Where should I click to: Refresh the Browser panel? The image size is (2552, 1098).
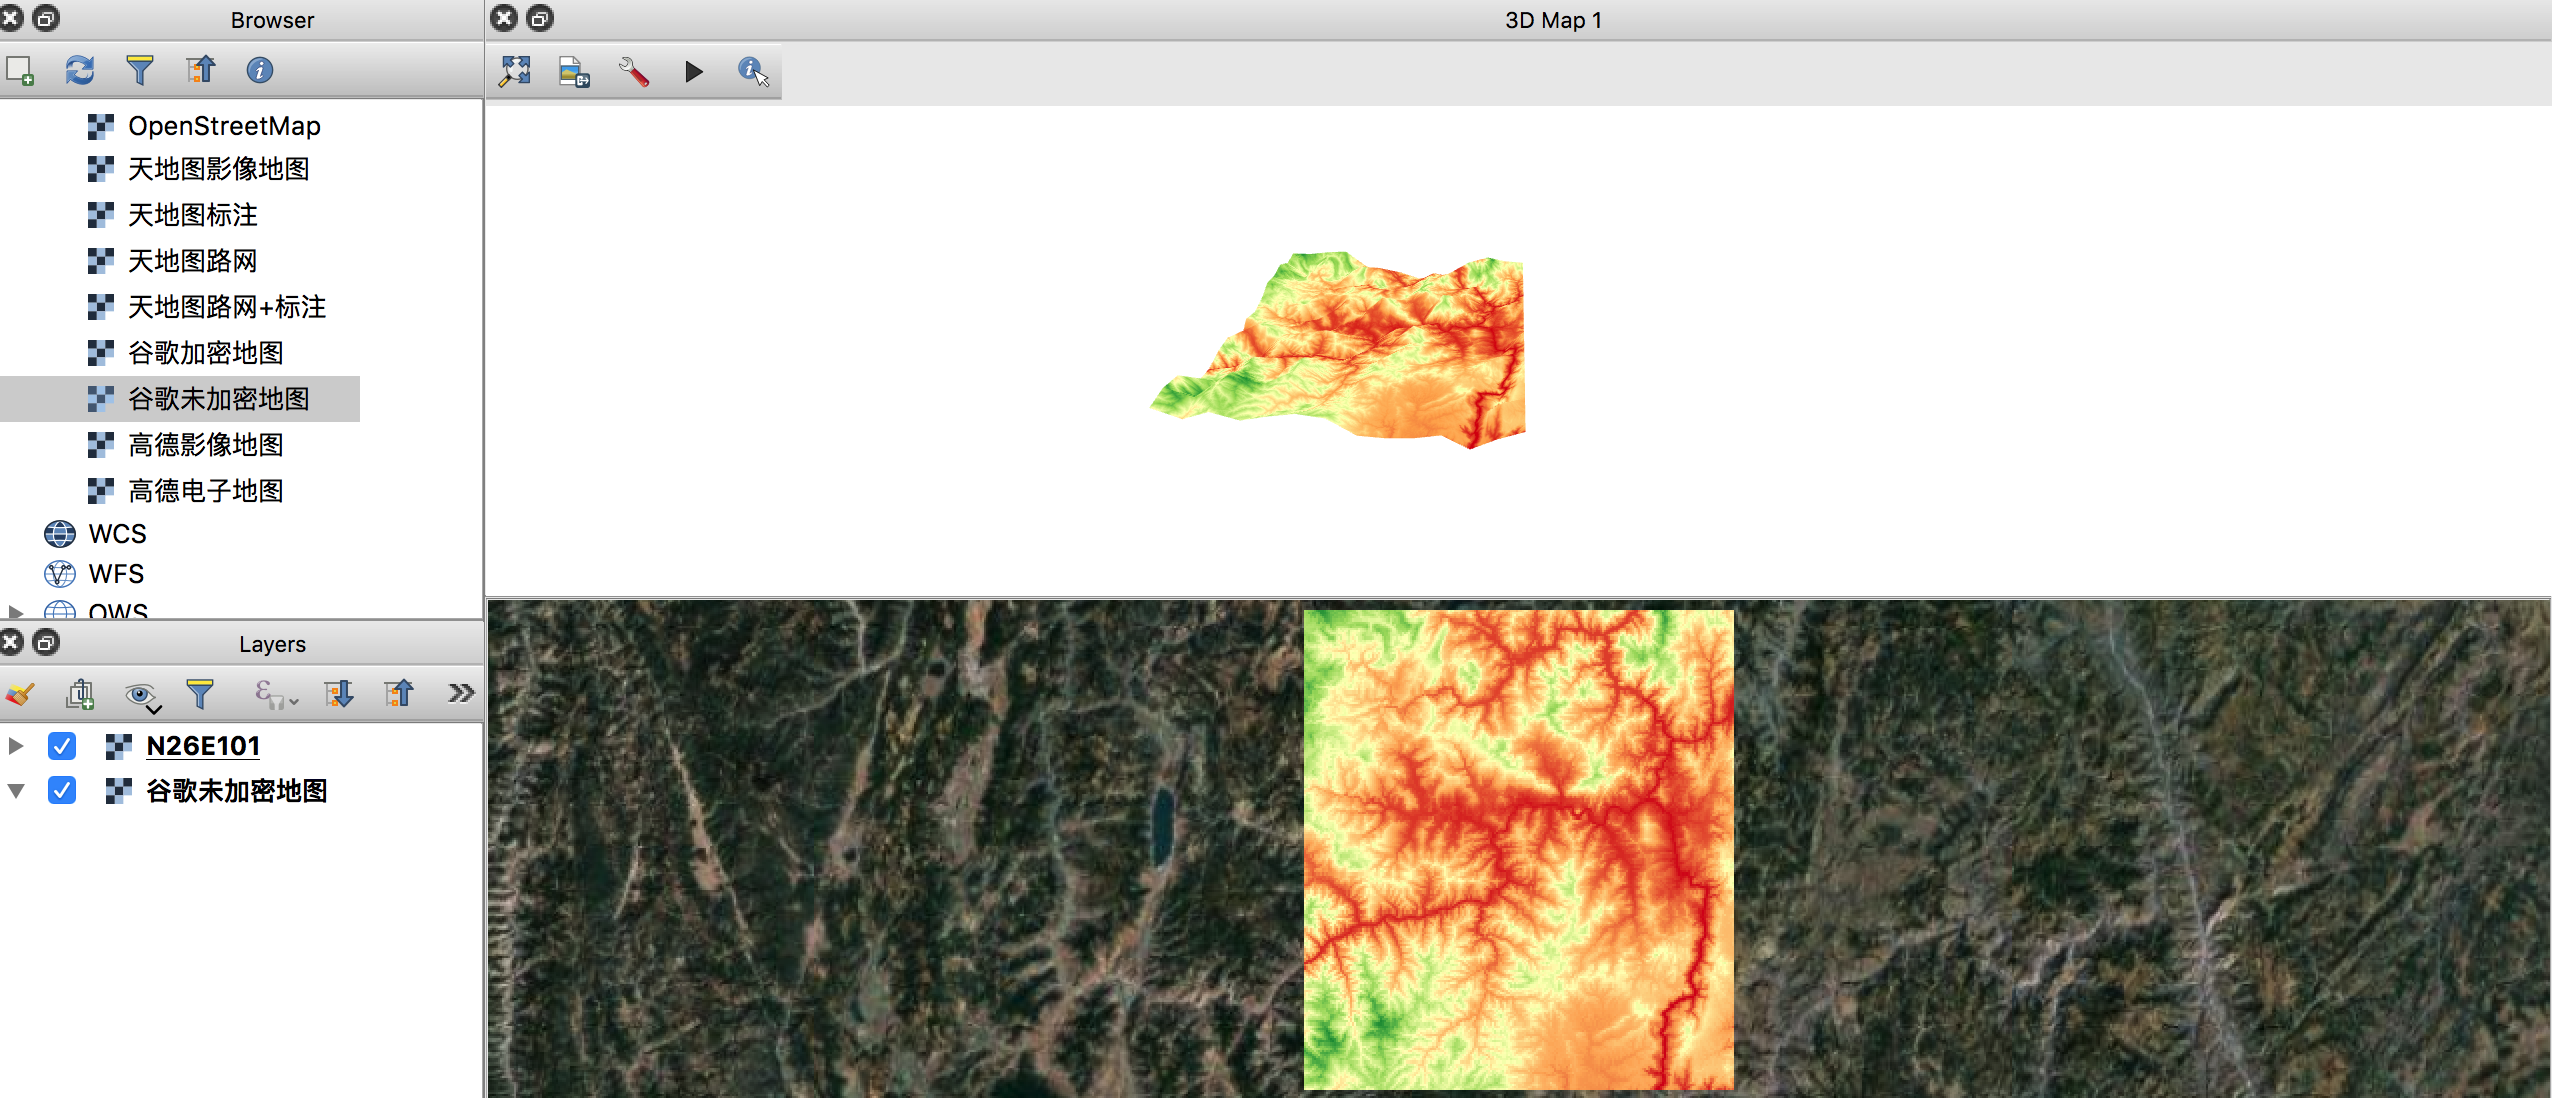tap(80, 70)
